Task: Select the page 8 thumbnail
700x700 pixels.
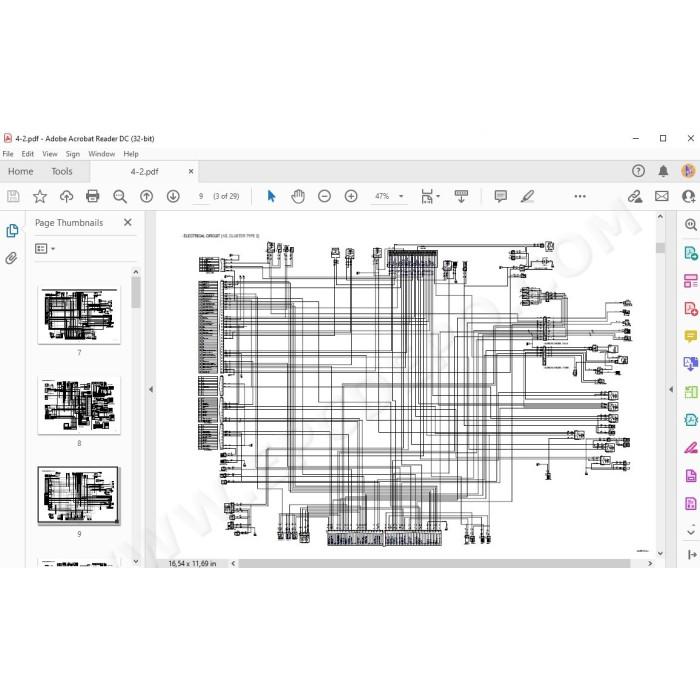Action: coord(79,405)
